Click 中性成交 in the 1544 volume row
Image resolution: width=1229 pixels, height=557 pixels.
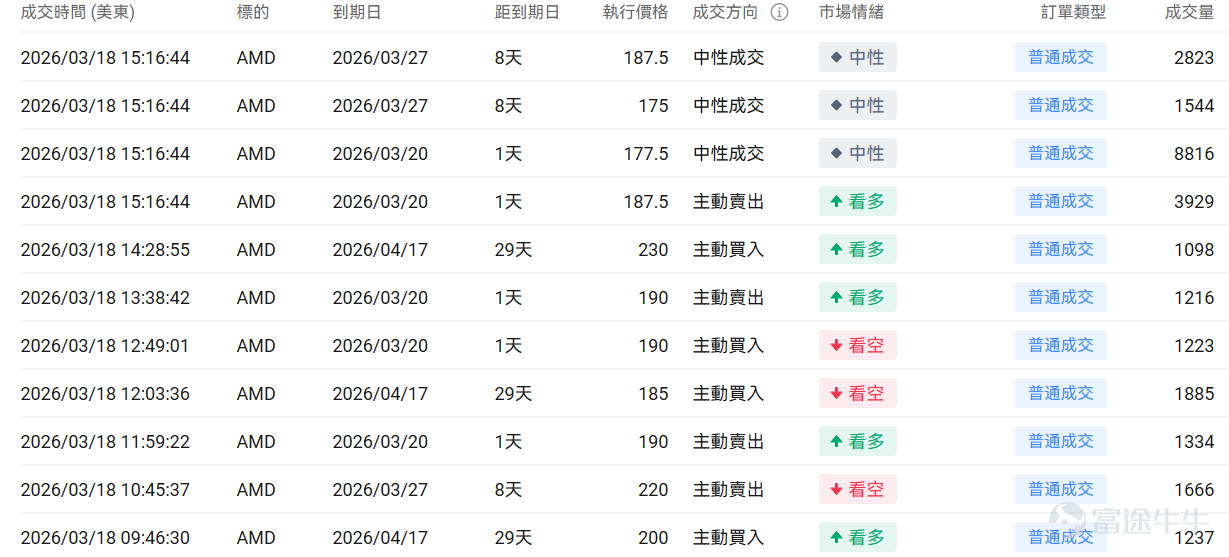tap(729, 106)
